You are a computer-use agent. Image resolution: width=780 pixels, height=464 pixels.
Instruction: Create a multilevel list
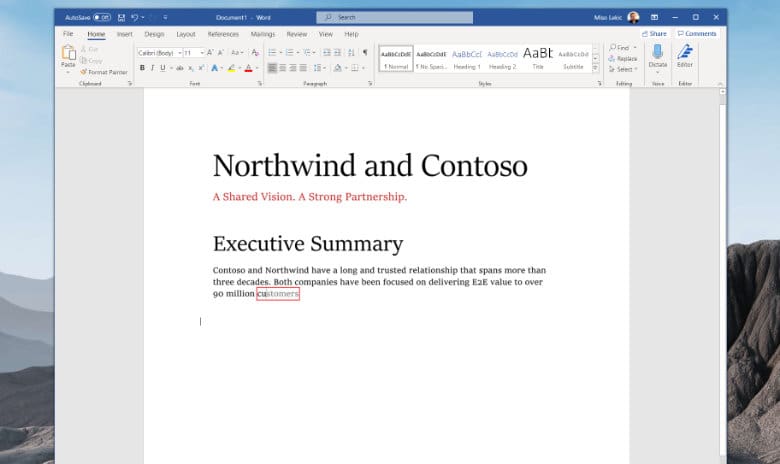(307, 52)
